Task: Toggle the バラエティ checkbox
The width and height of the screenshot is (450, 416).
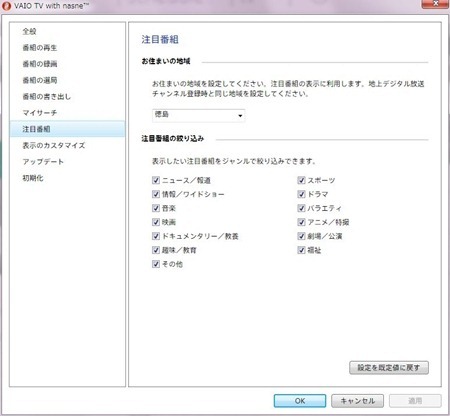Action: coord(301,208)
